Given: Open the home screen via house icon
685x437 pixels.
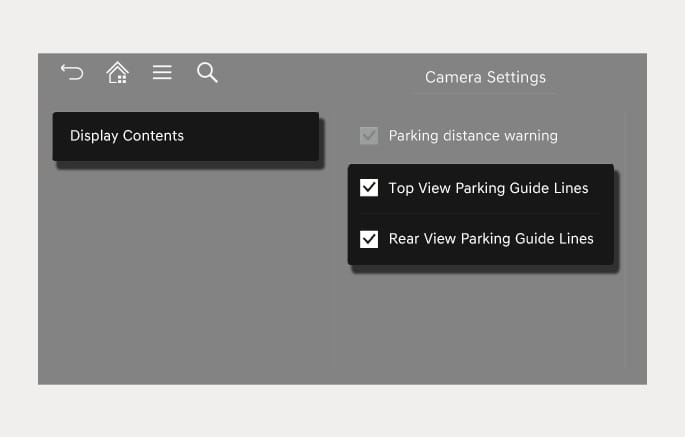Looking at the screenshot, I should [117, 72].
